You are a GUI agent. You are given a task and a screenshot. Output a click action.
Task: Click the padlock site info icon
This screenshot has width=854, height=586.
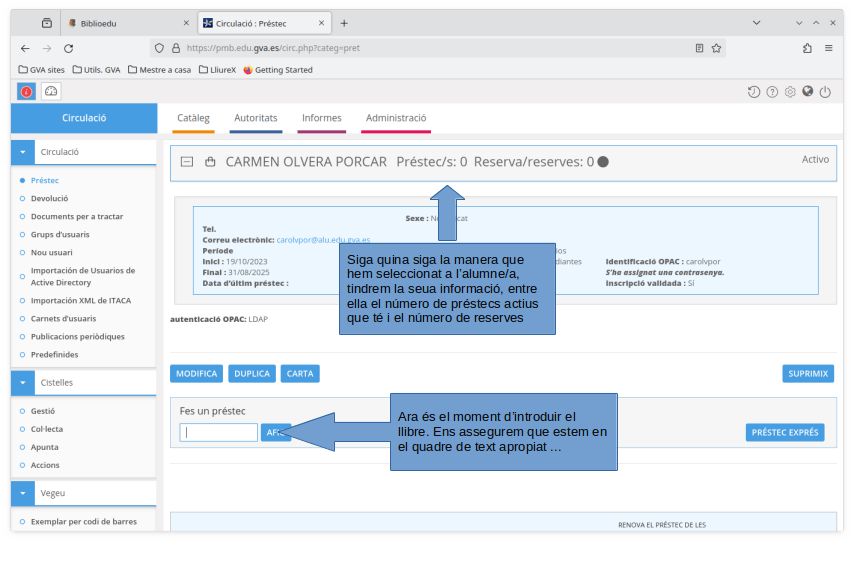click(x=176, y=48)
